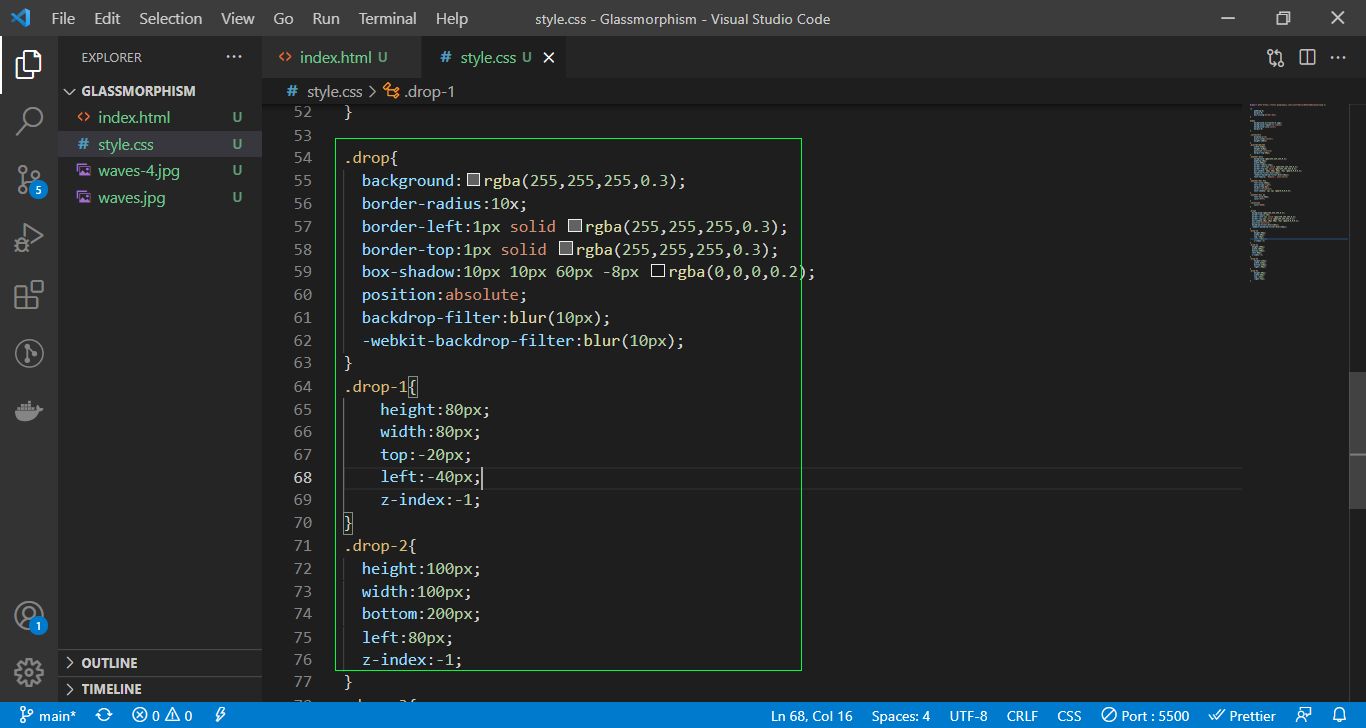This screenshot has height=728, width=1366.
Task: Click the synchronize changes status icon
Action: (104, 716)
